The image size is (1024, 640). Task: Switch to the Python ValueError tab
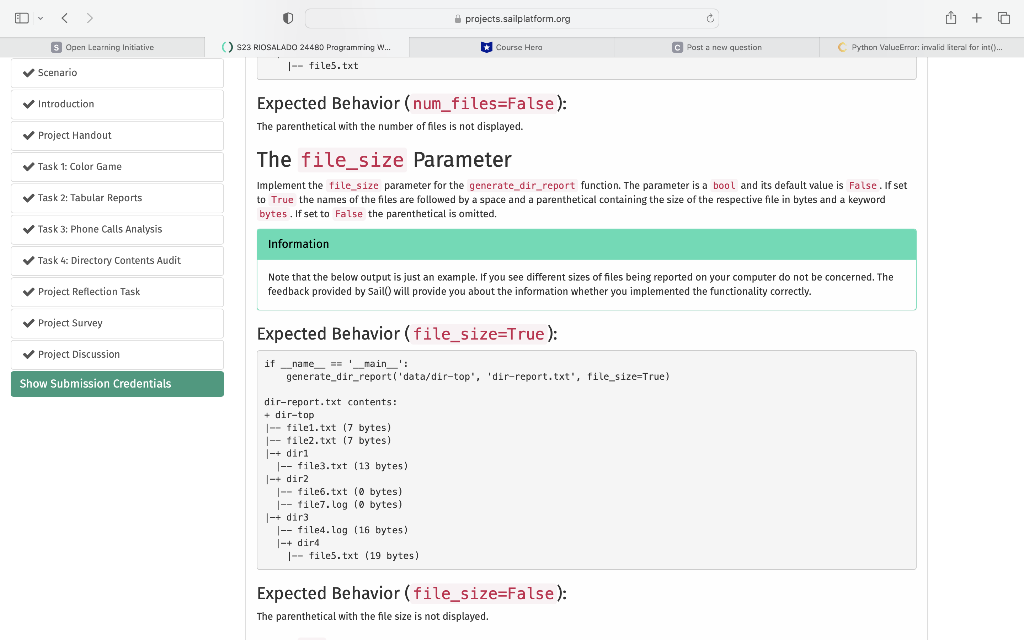point(921,47)
